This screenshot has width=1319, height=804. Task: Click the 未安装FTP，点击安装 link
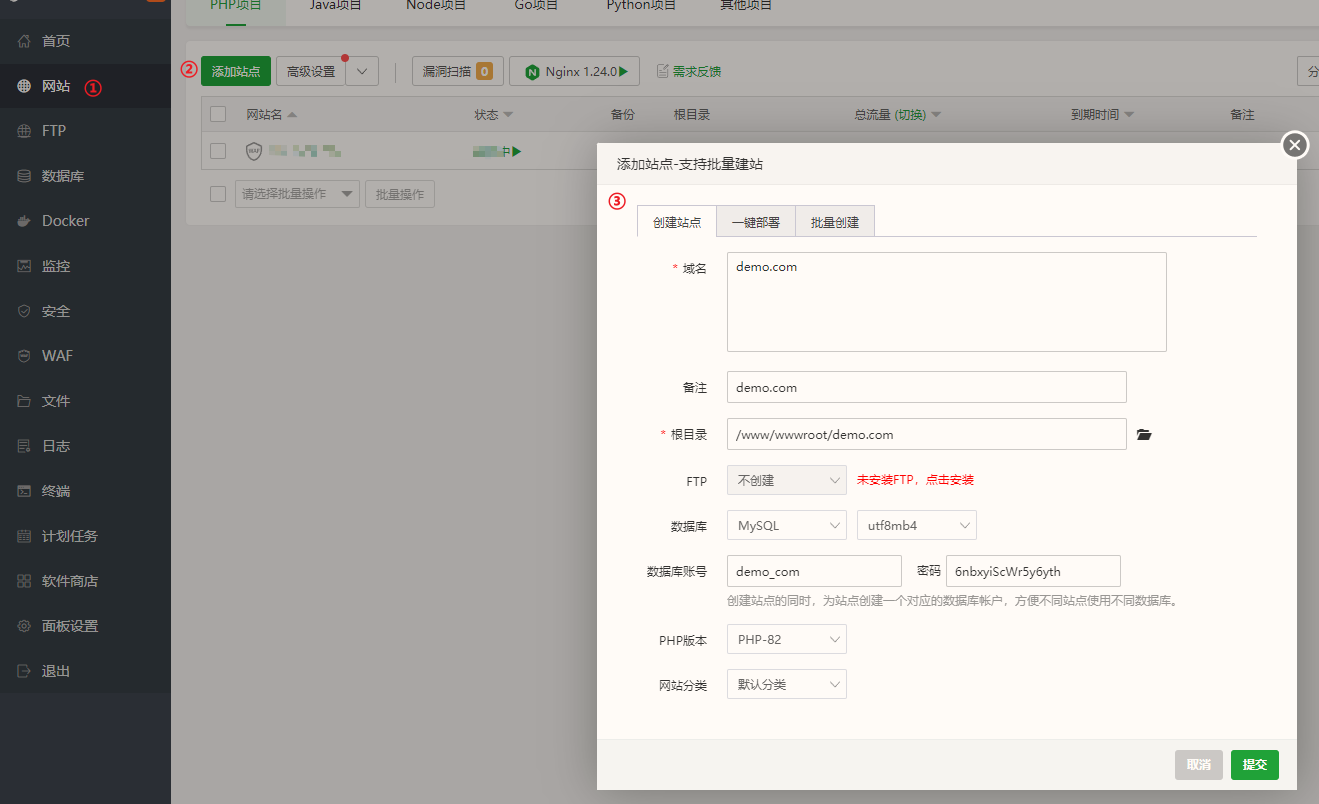point(915,480)
